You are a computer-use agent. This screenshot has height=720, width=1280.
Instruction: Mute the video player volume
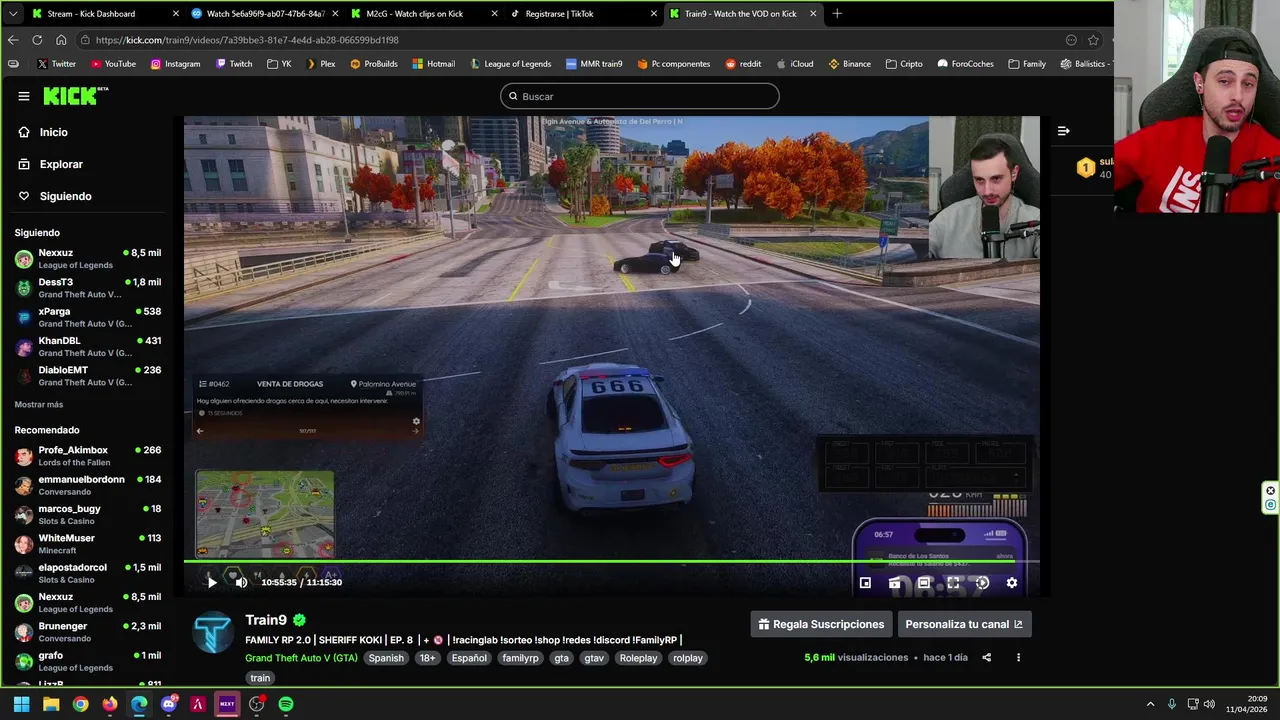(x=241, y=582)
